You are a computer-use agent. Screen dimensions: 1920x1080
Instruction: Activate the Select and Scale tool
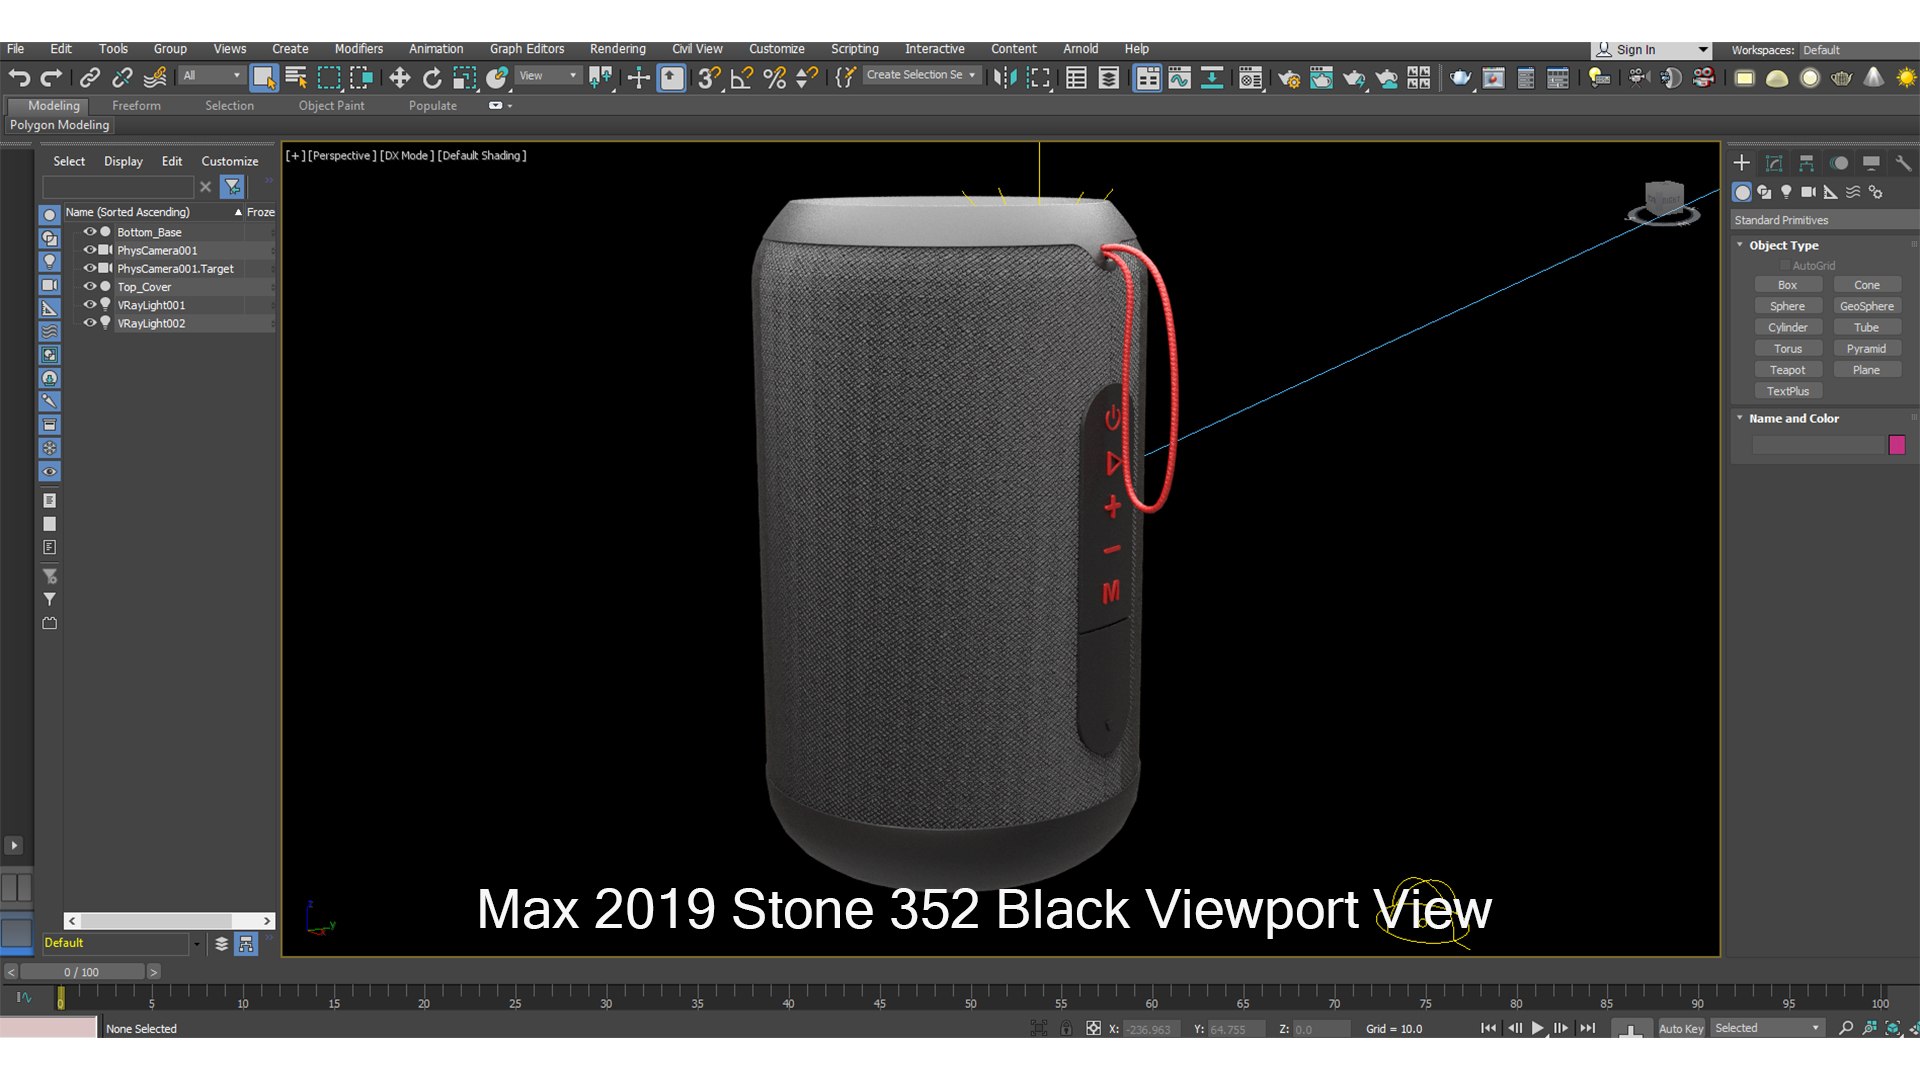point(464,77)
